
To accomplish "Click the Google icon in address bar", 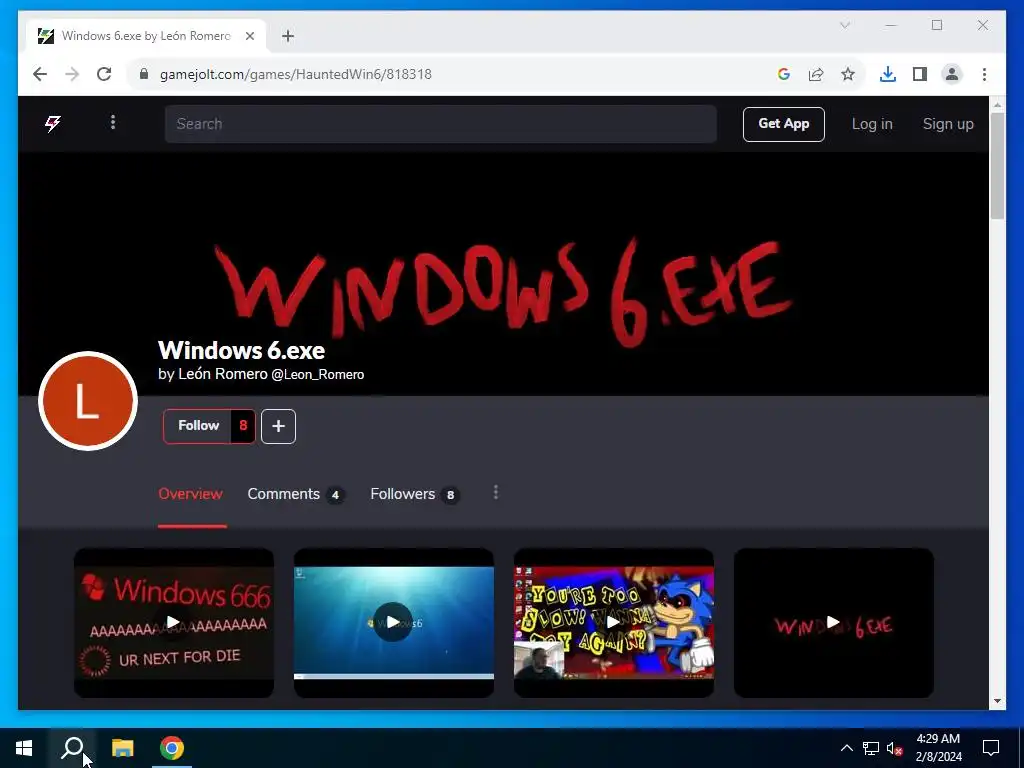I will coord(784,74).
